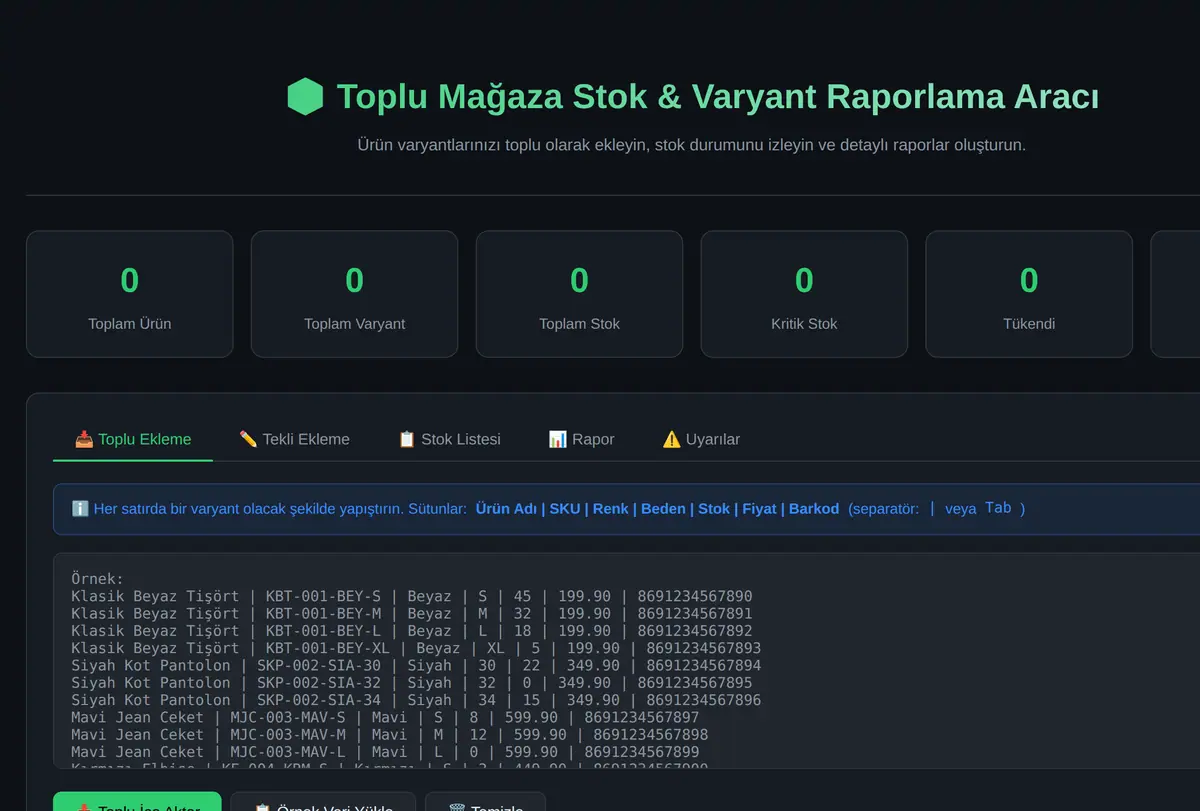Click the info icon in the blue banner
The image size is (1200, 811).
click(81, 508)
